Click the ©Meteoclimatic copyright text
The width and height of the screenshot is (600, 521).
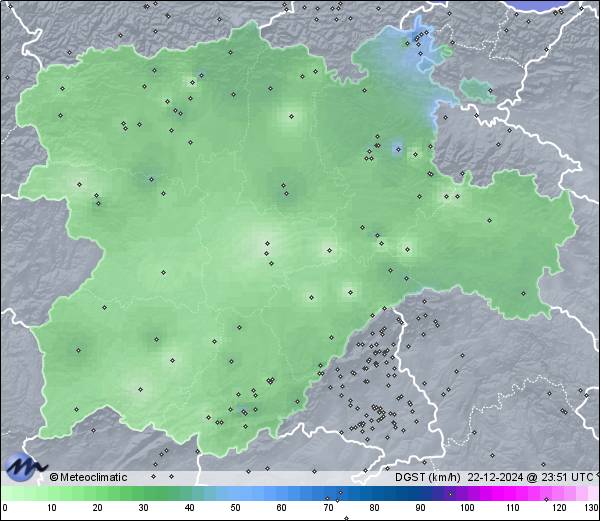88,477
